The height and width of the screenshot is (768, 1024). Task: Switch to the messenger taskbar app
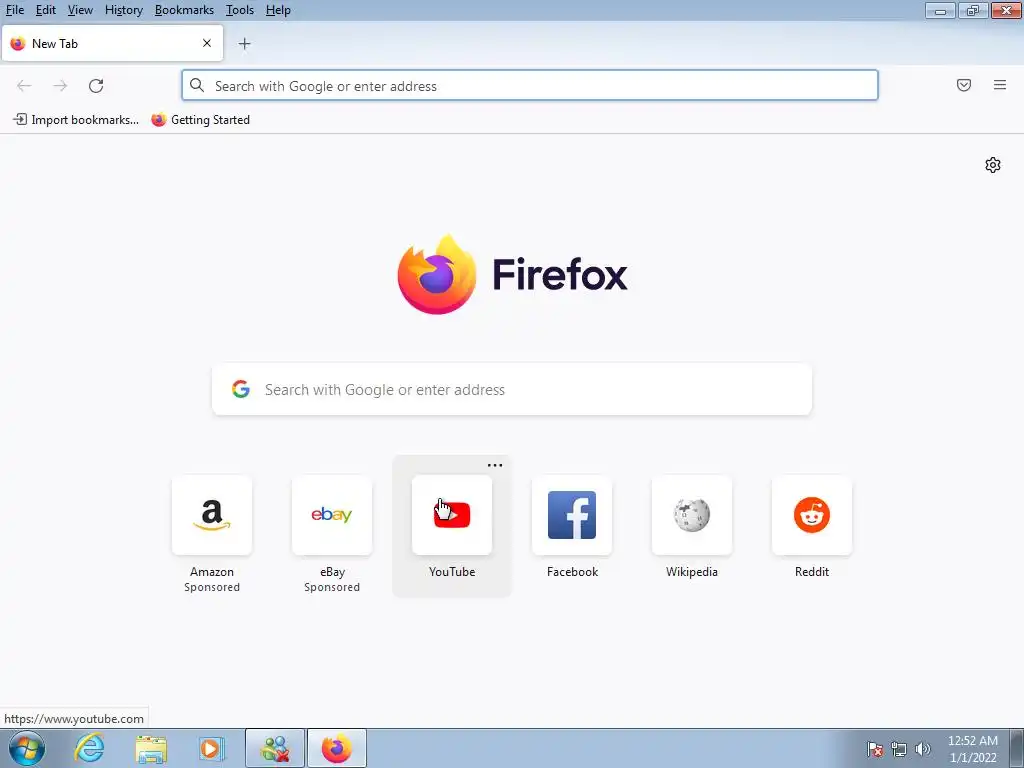pyautogui.click(x=275, y=748)
